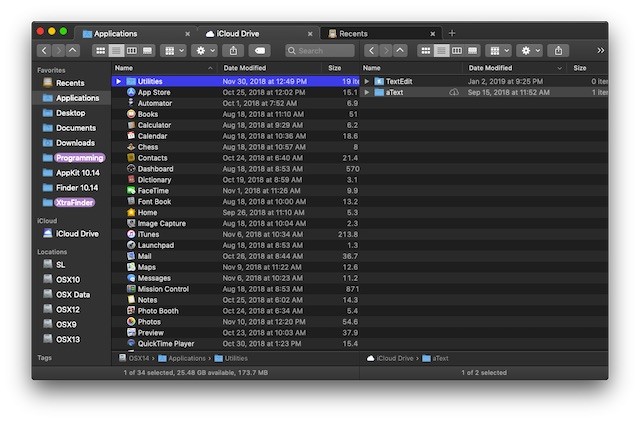The height and width of the screenshot is (422, 640).
Task: Switch to the iCloud Drive tab
Action: tap(258, 33)
